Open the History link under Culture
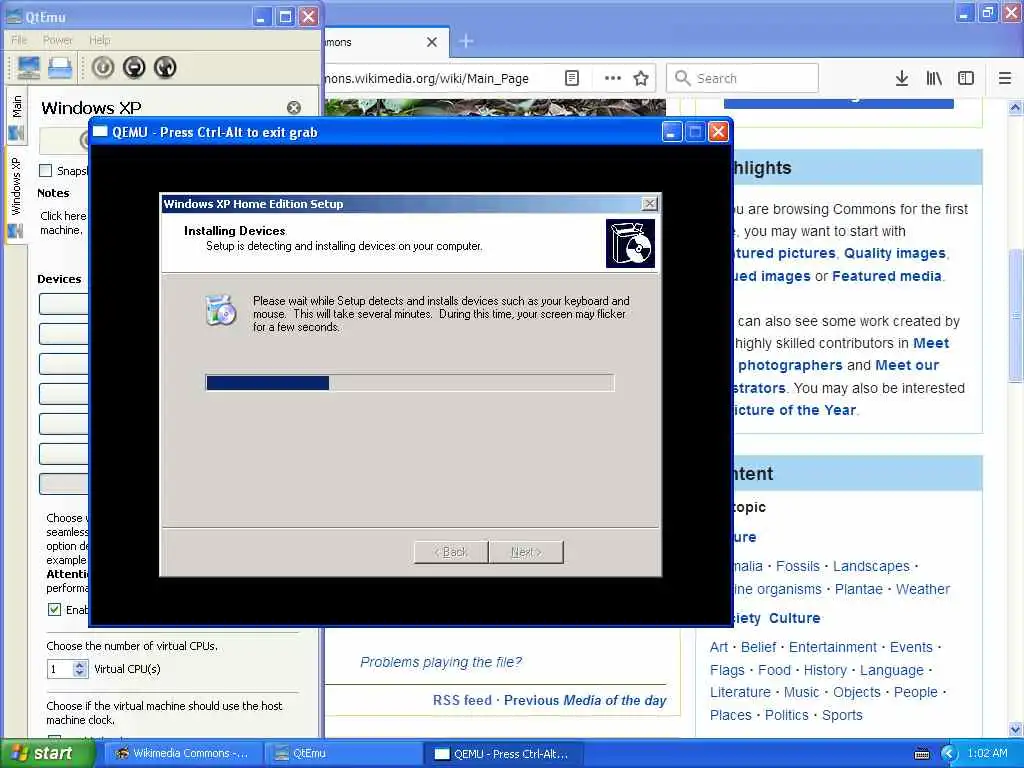Image resolution: width=1024 pixels, height=768 pixels. tap(825, 670)
